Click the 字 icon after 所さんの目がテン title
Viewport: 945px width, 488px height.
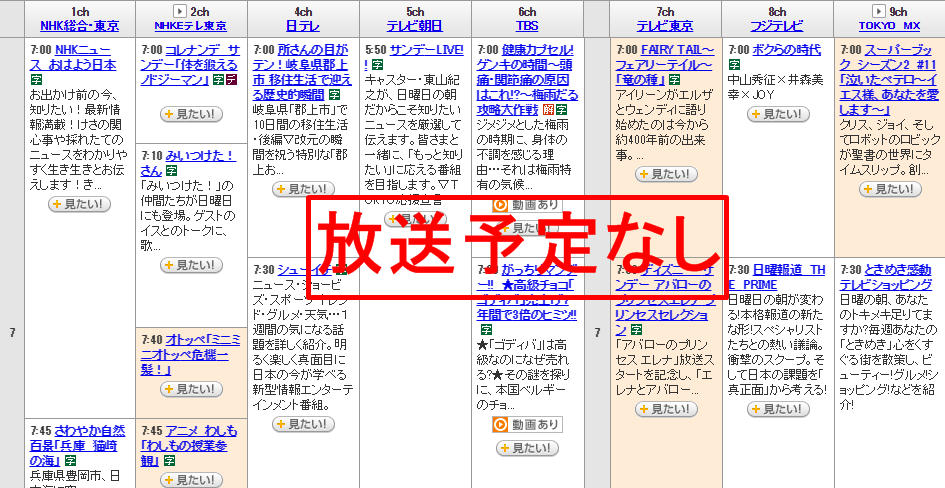334,95
